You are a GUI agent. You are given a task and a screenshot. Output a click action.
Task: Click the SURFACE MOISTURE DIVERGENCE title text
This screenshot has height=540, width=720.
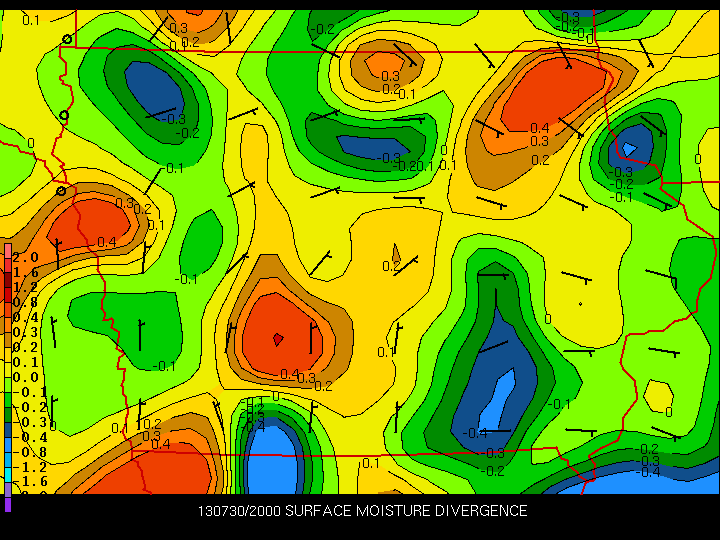(x=406, y=511)
